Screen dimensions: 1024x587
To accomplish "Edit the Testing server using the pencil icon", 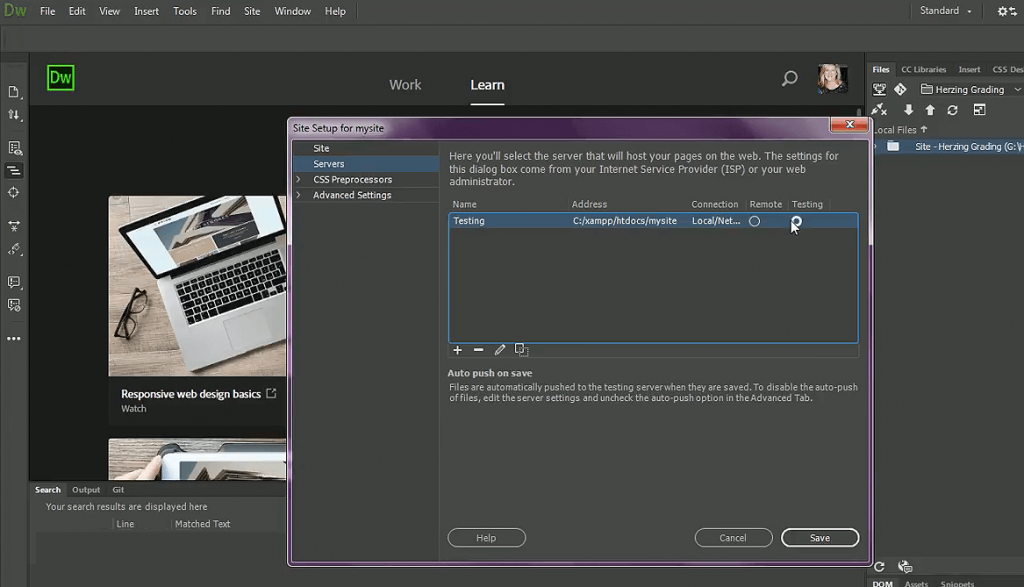I will pyautogui.click(x=500, y=350).
